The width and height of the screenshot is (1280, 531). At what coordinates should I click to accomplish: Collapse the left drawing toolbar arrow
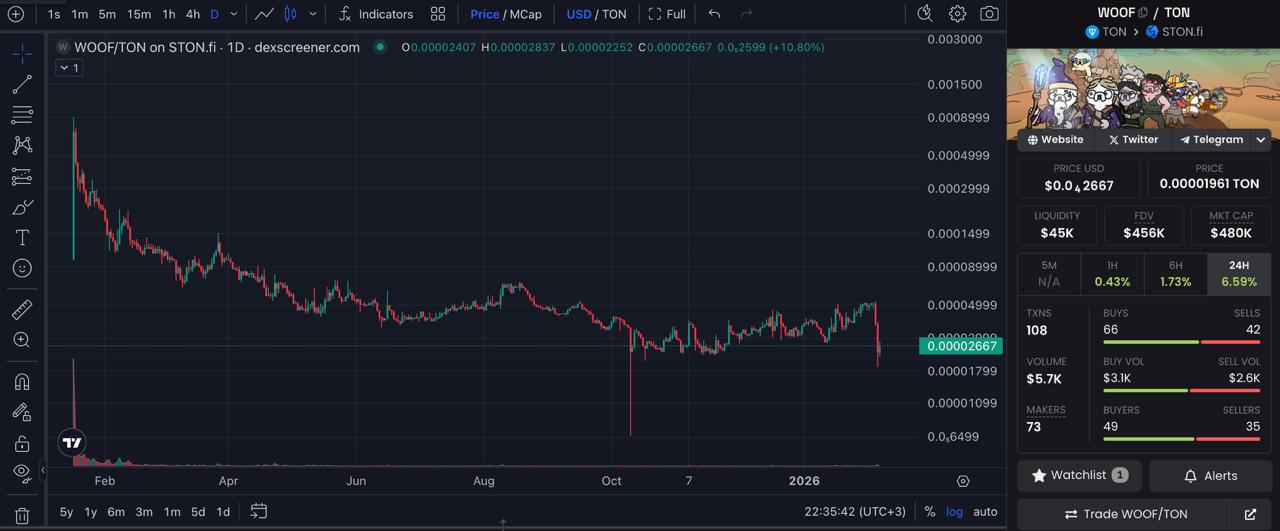[43, 470]
